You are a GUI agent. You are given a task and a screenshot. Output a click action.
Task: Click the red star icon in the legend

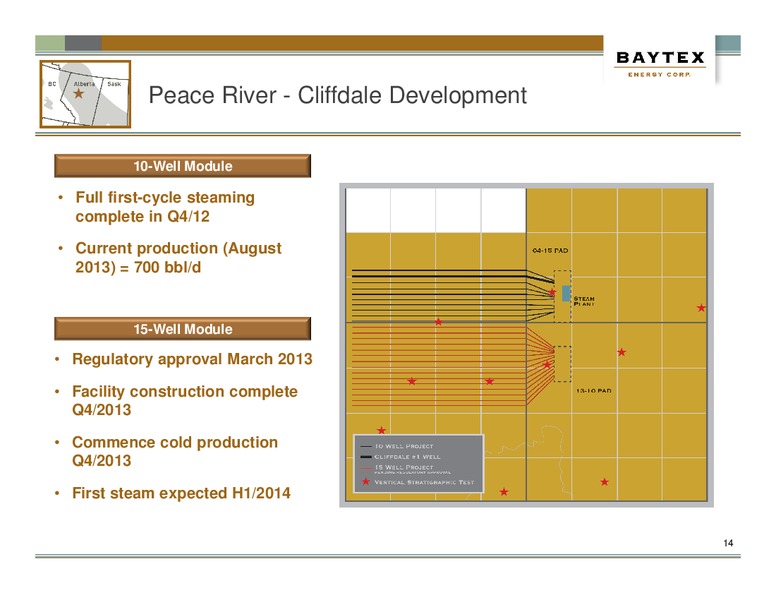tap(366, 481)
